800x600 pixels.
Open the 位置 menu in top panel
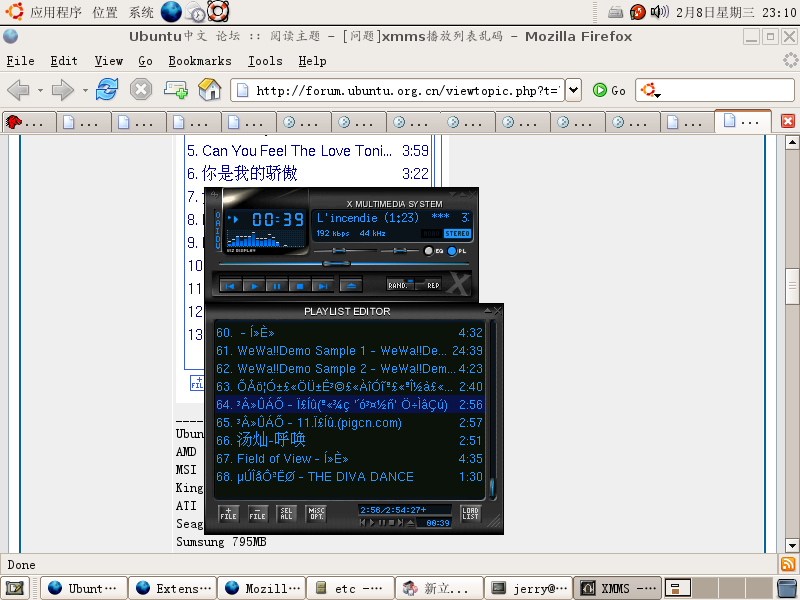(105, 12)
